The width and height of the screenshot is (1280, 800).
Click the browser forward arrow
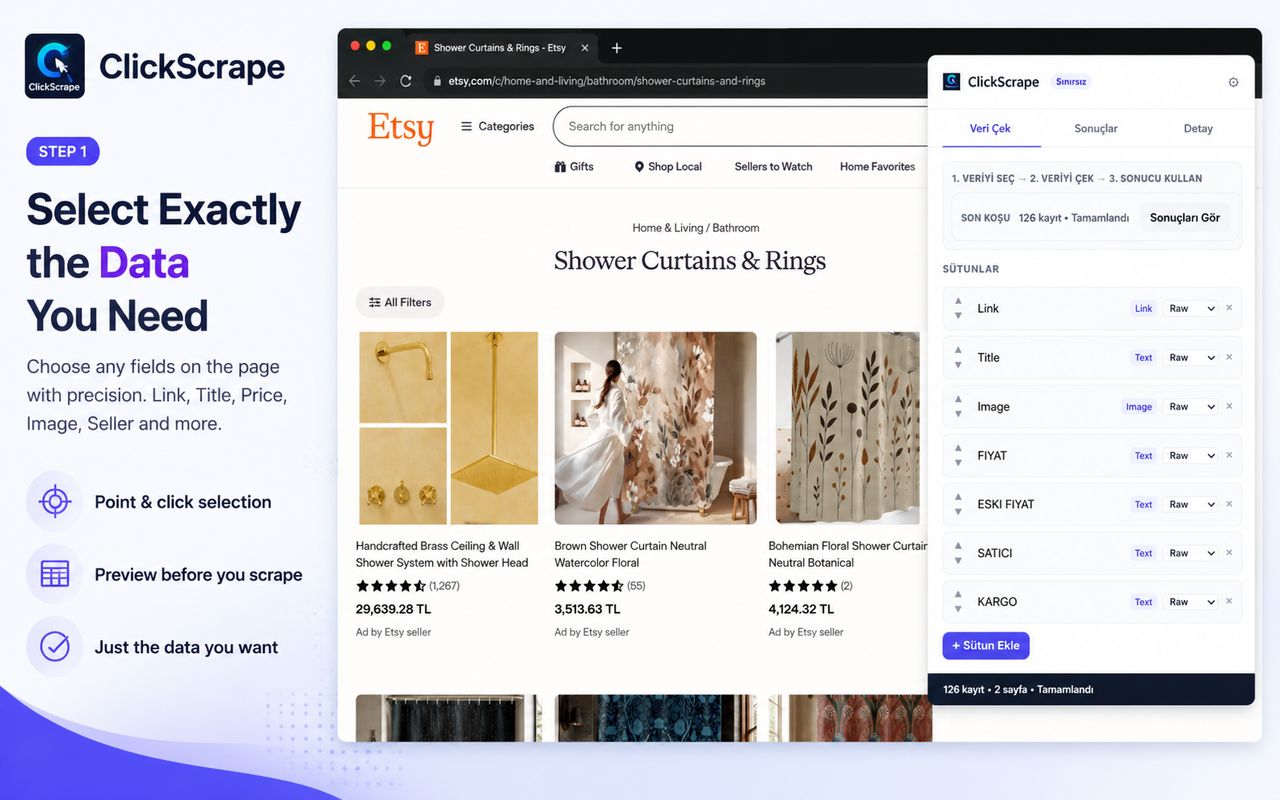pyautogui.click(x=380, y=81)
